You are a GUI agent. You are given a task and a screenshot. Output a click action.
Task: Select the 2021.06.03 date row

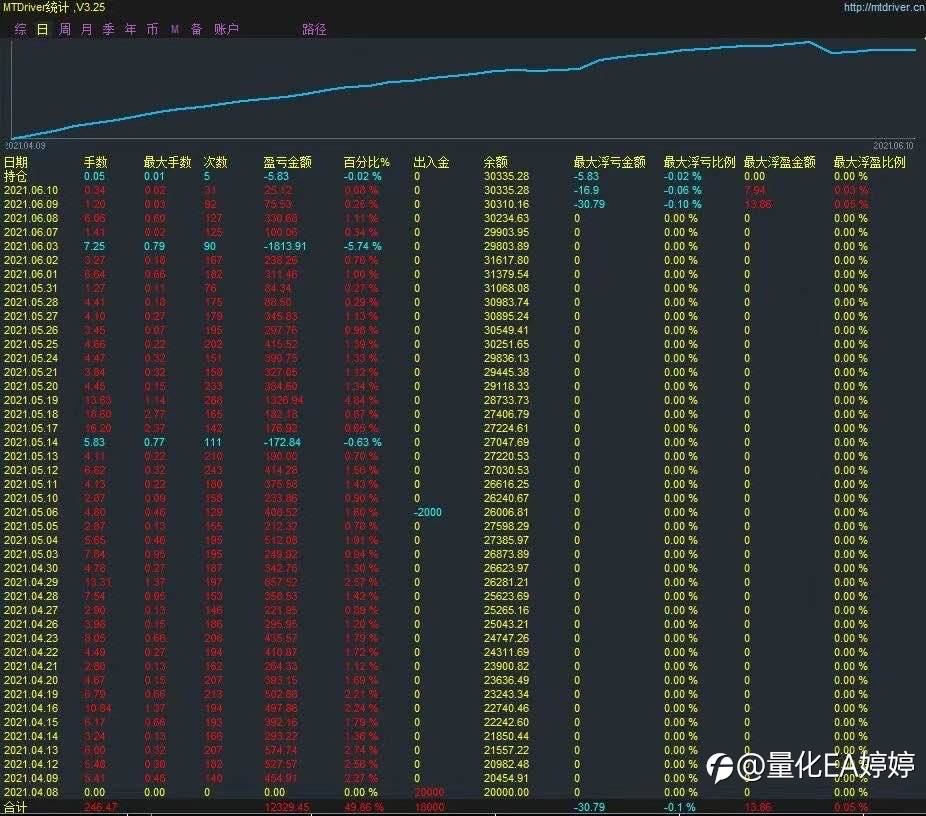[31, 246]
